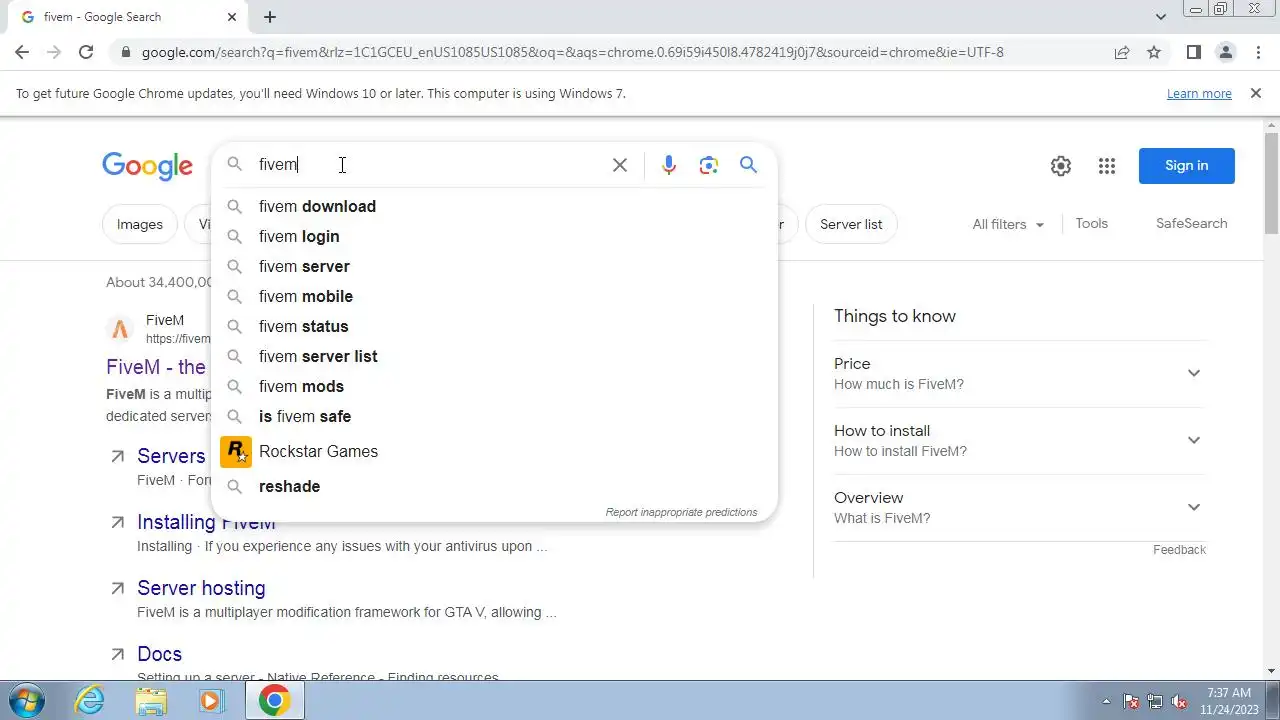Open Windows Explorer folder in taskbar
The height and width of the screenshot is (720, 1280).
pos(151,700)
